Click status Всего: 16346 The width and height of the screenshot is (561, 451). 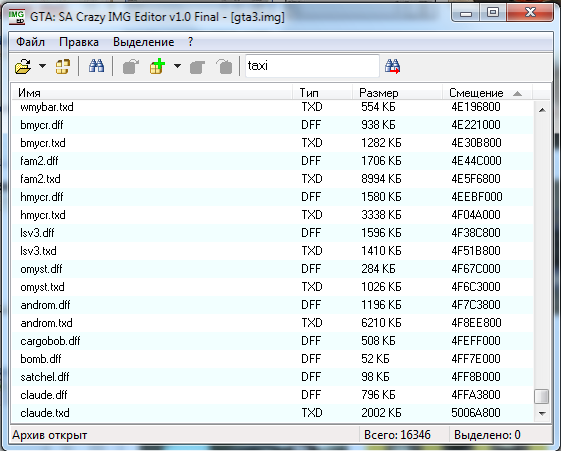pyautogui.click(x=397, y=435)
